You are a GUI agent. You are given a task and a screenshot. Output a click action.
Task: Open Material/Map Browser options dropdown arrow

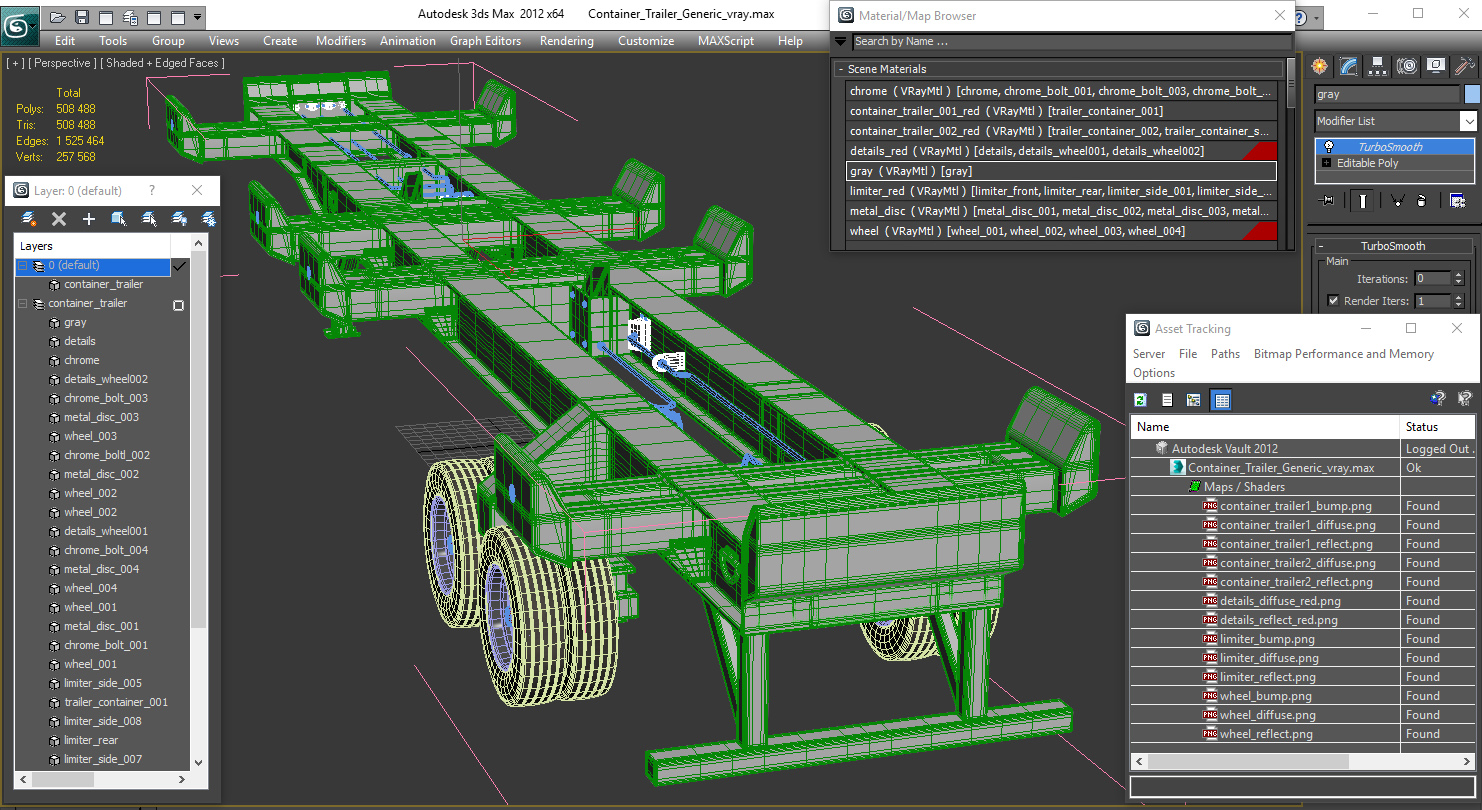click(840, 41)
